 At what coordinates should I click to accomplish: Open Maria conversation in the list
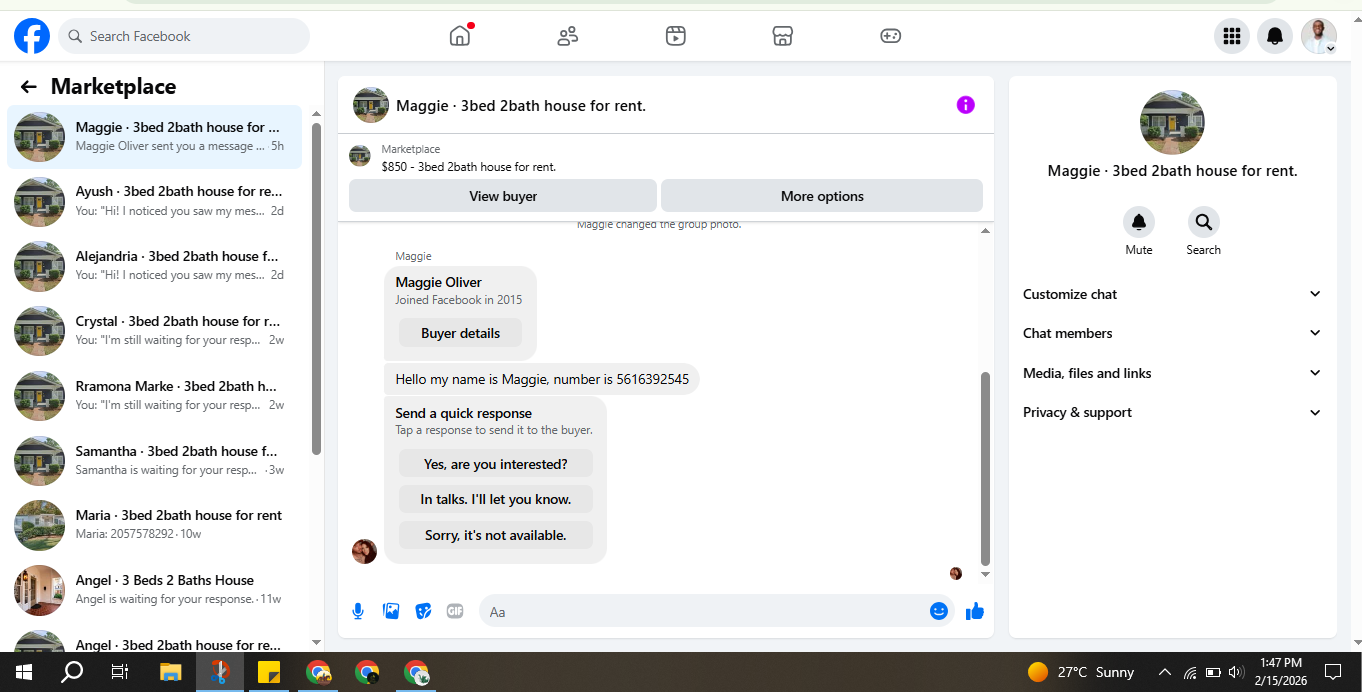coord(154,525)
